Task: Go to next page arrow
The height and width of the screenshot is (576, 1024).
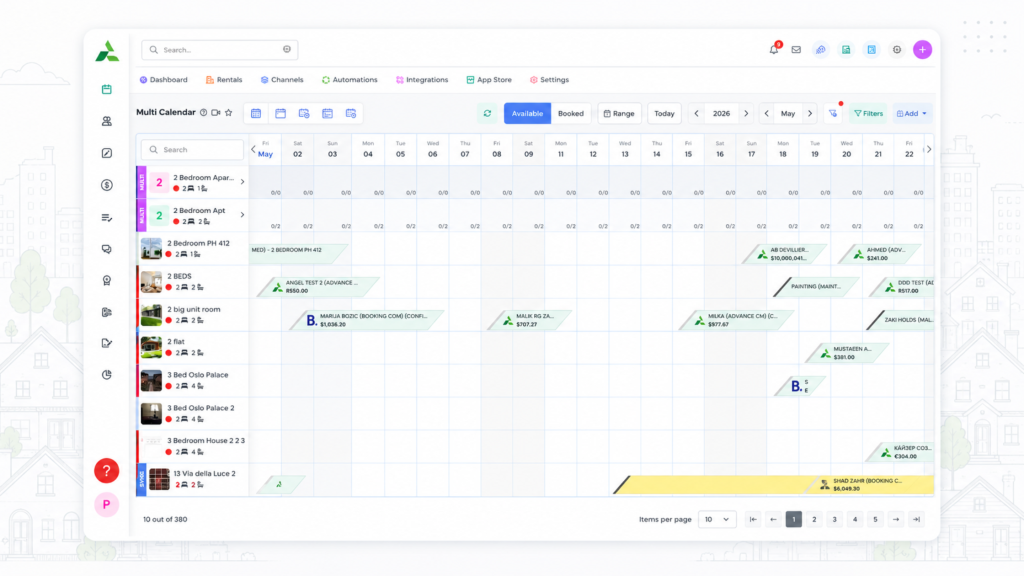Action: click(x=896, y=520)
